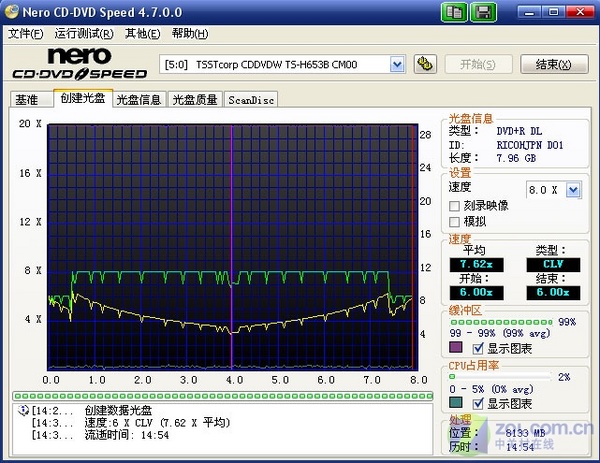Screen dimensions: 600x463
Task: Select the 流逝时间: 14:54 log line
Action: click(x=127, y=435)
